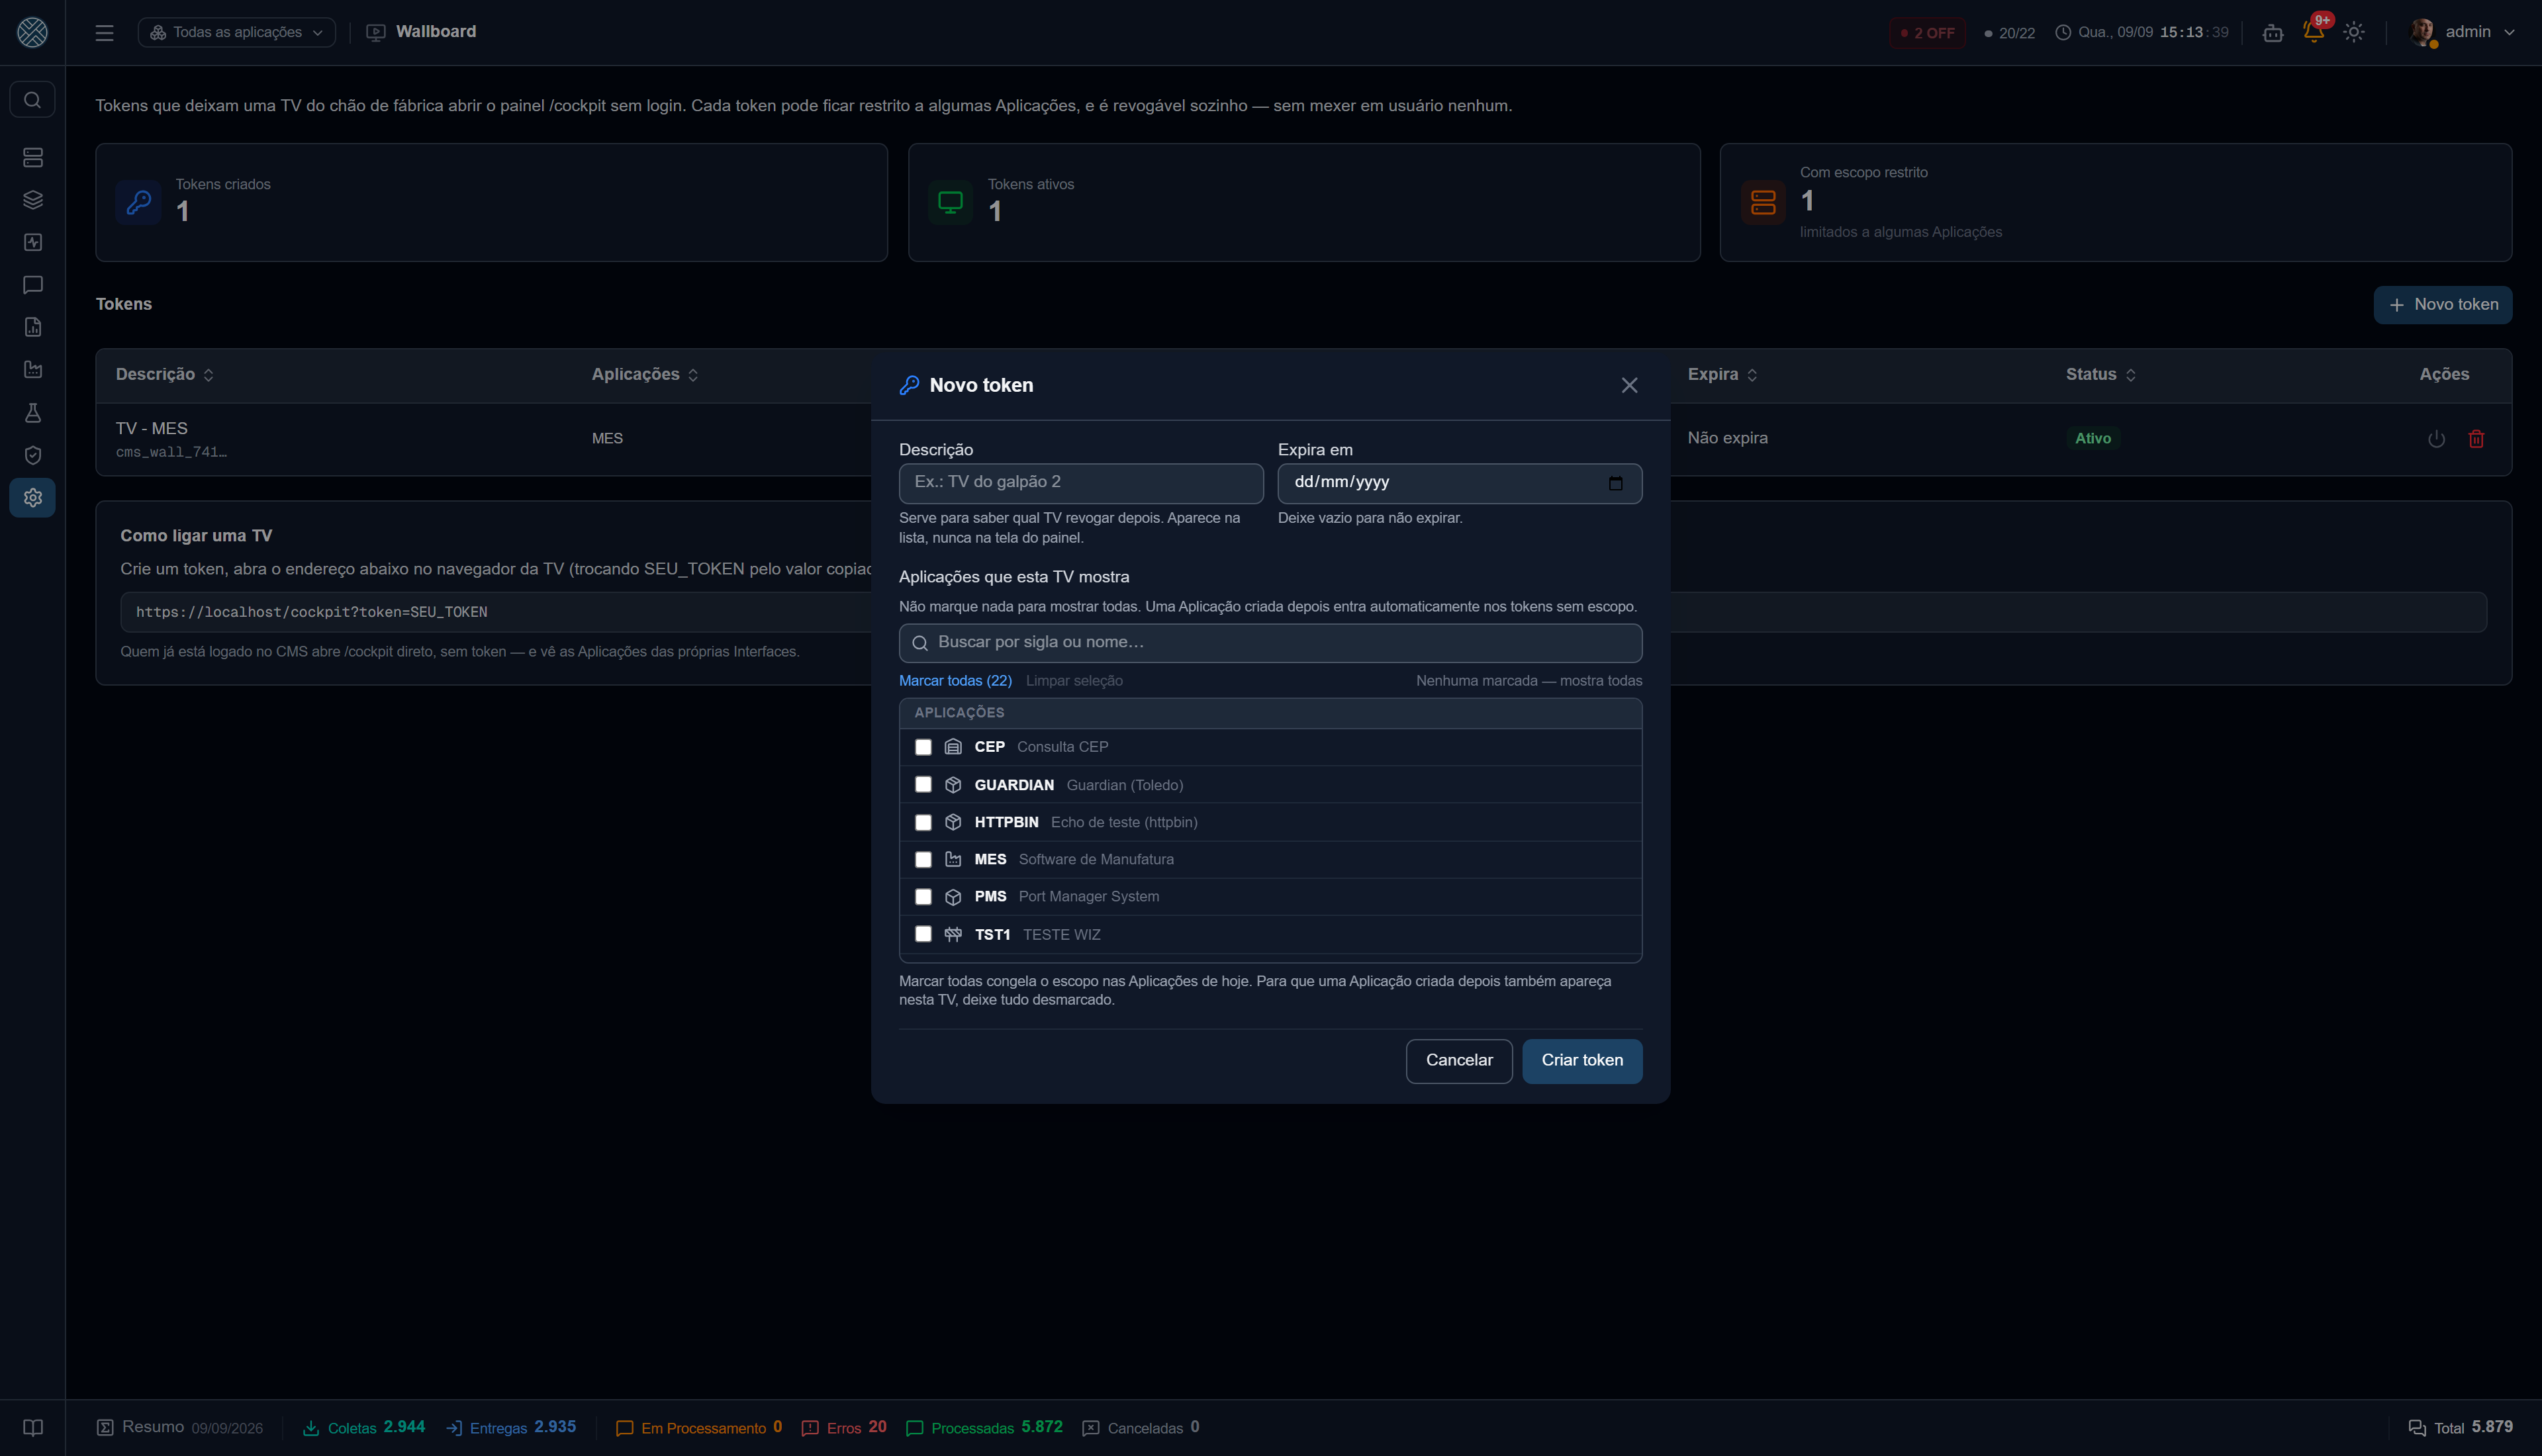Sort the table by Status column

coord(2101,374)
